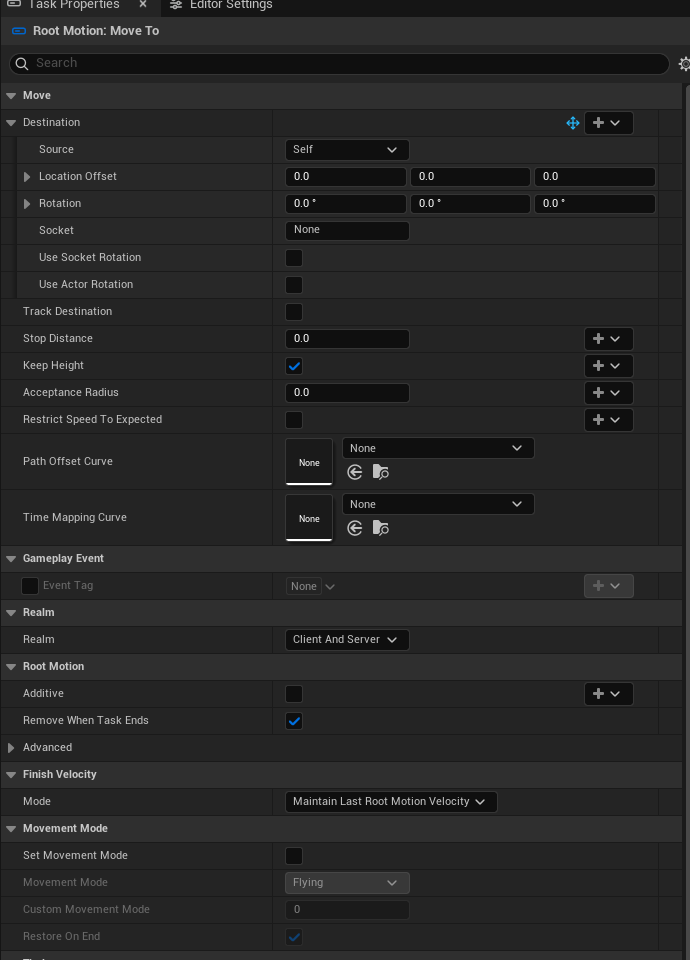Screen dimensions: 690x960
Task: Click second Rotation value field
Action: pyautogui.click(x=470, y=204)
